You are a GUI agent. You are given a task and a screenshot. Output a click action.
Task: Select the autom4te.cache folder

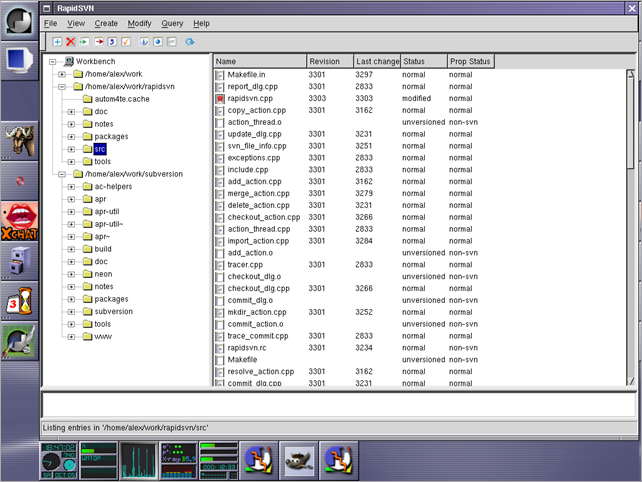120,99
